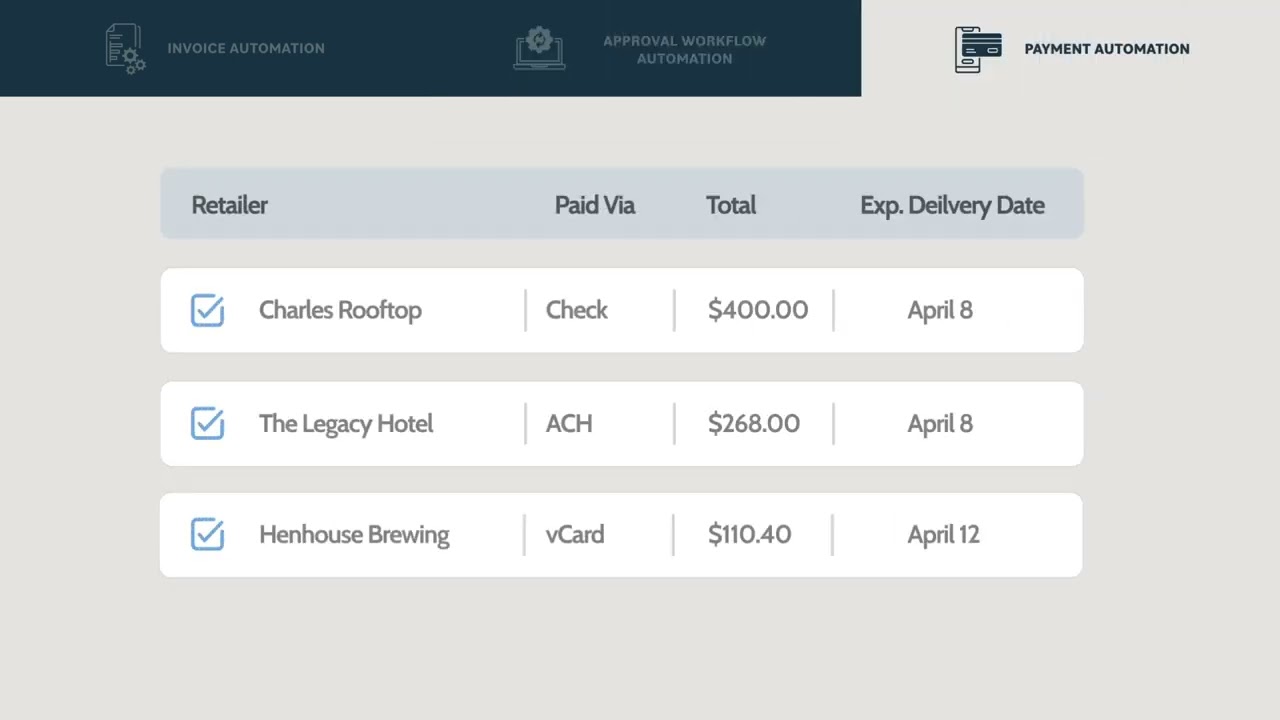The width and height of the screenshot is (1280, 720).
Task: Click the Total column header
Action: (731, 205)
